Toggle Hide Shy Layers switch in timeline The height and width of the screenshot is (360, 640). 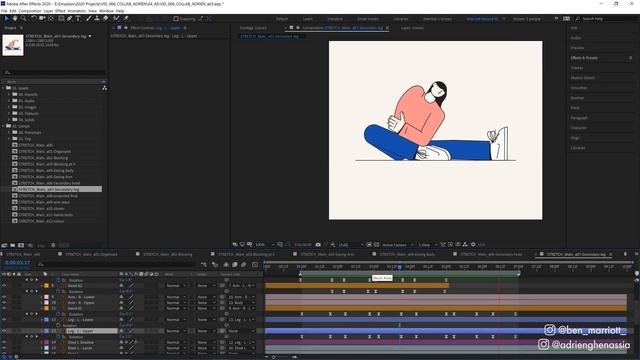click(x=226, y=264)
